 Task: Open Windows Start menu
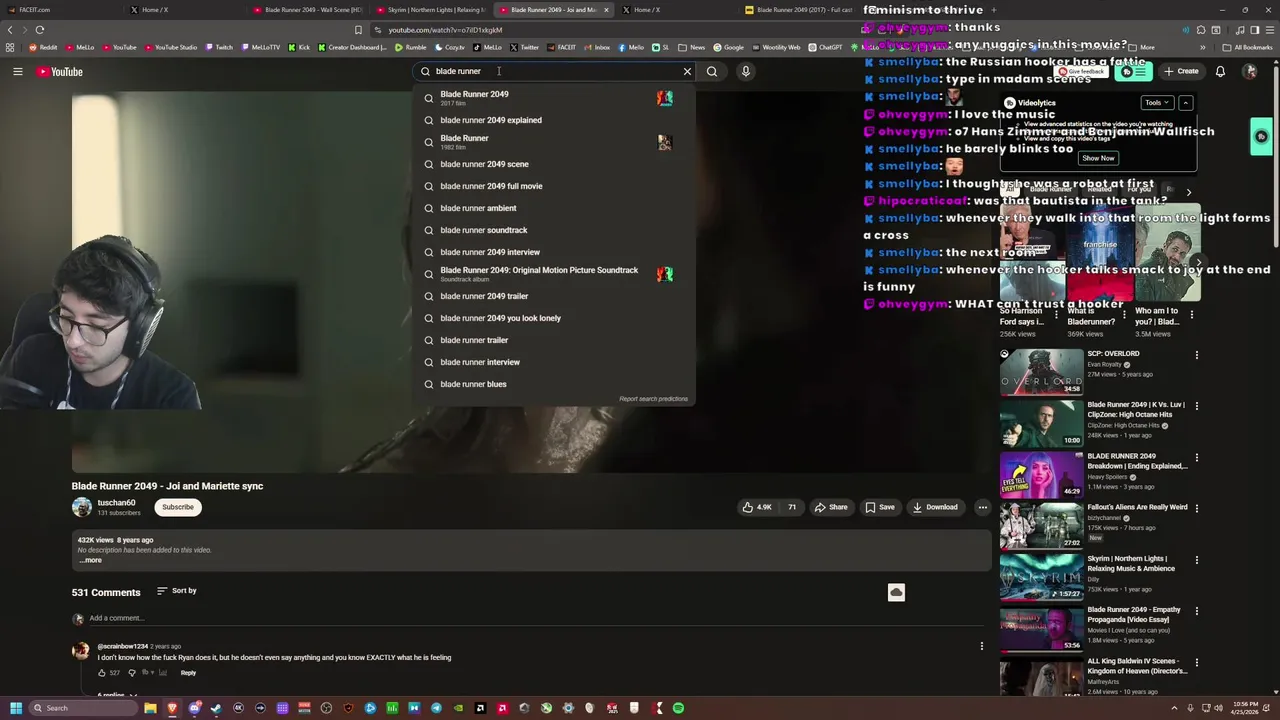16,708
